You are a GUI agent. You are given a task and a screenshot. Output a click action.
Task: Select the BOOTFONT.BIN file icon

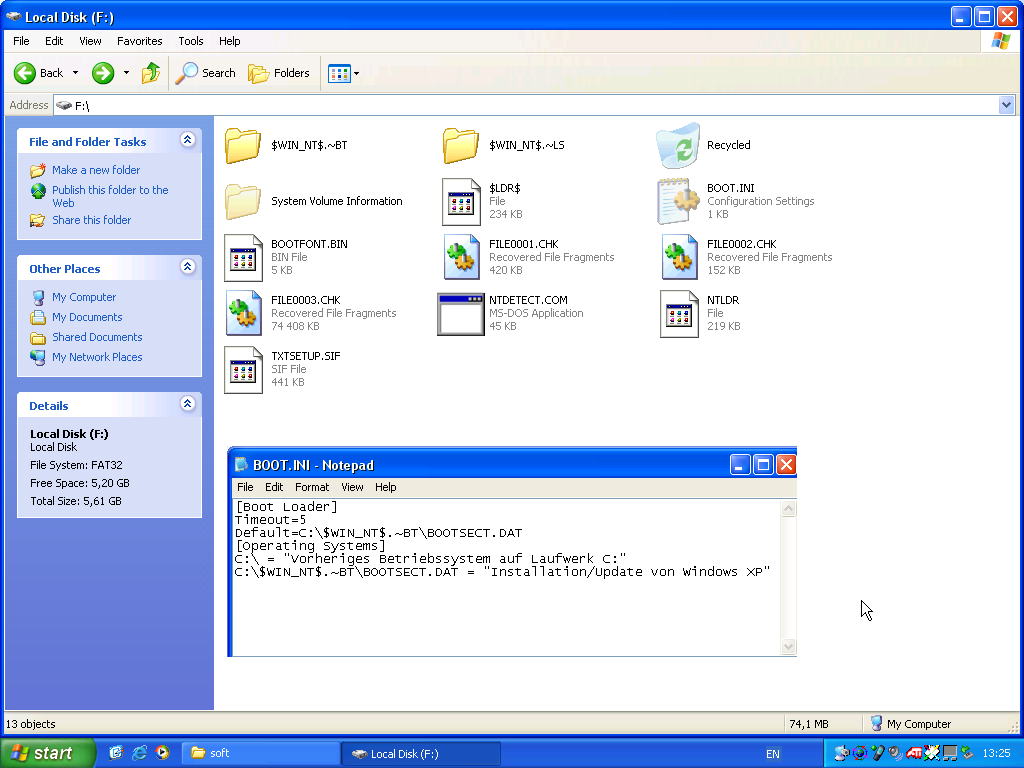click(x=243, y=258)
